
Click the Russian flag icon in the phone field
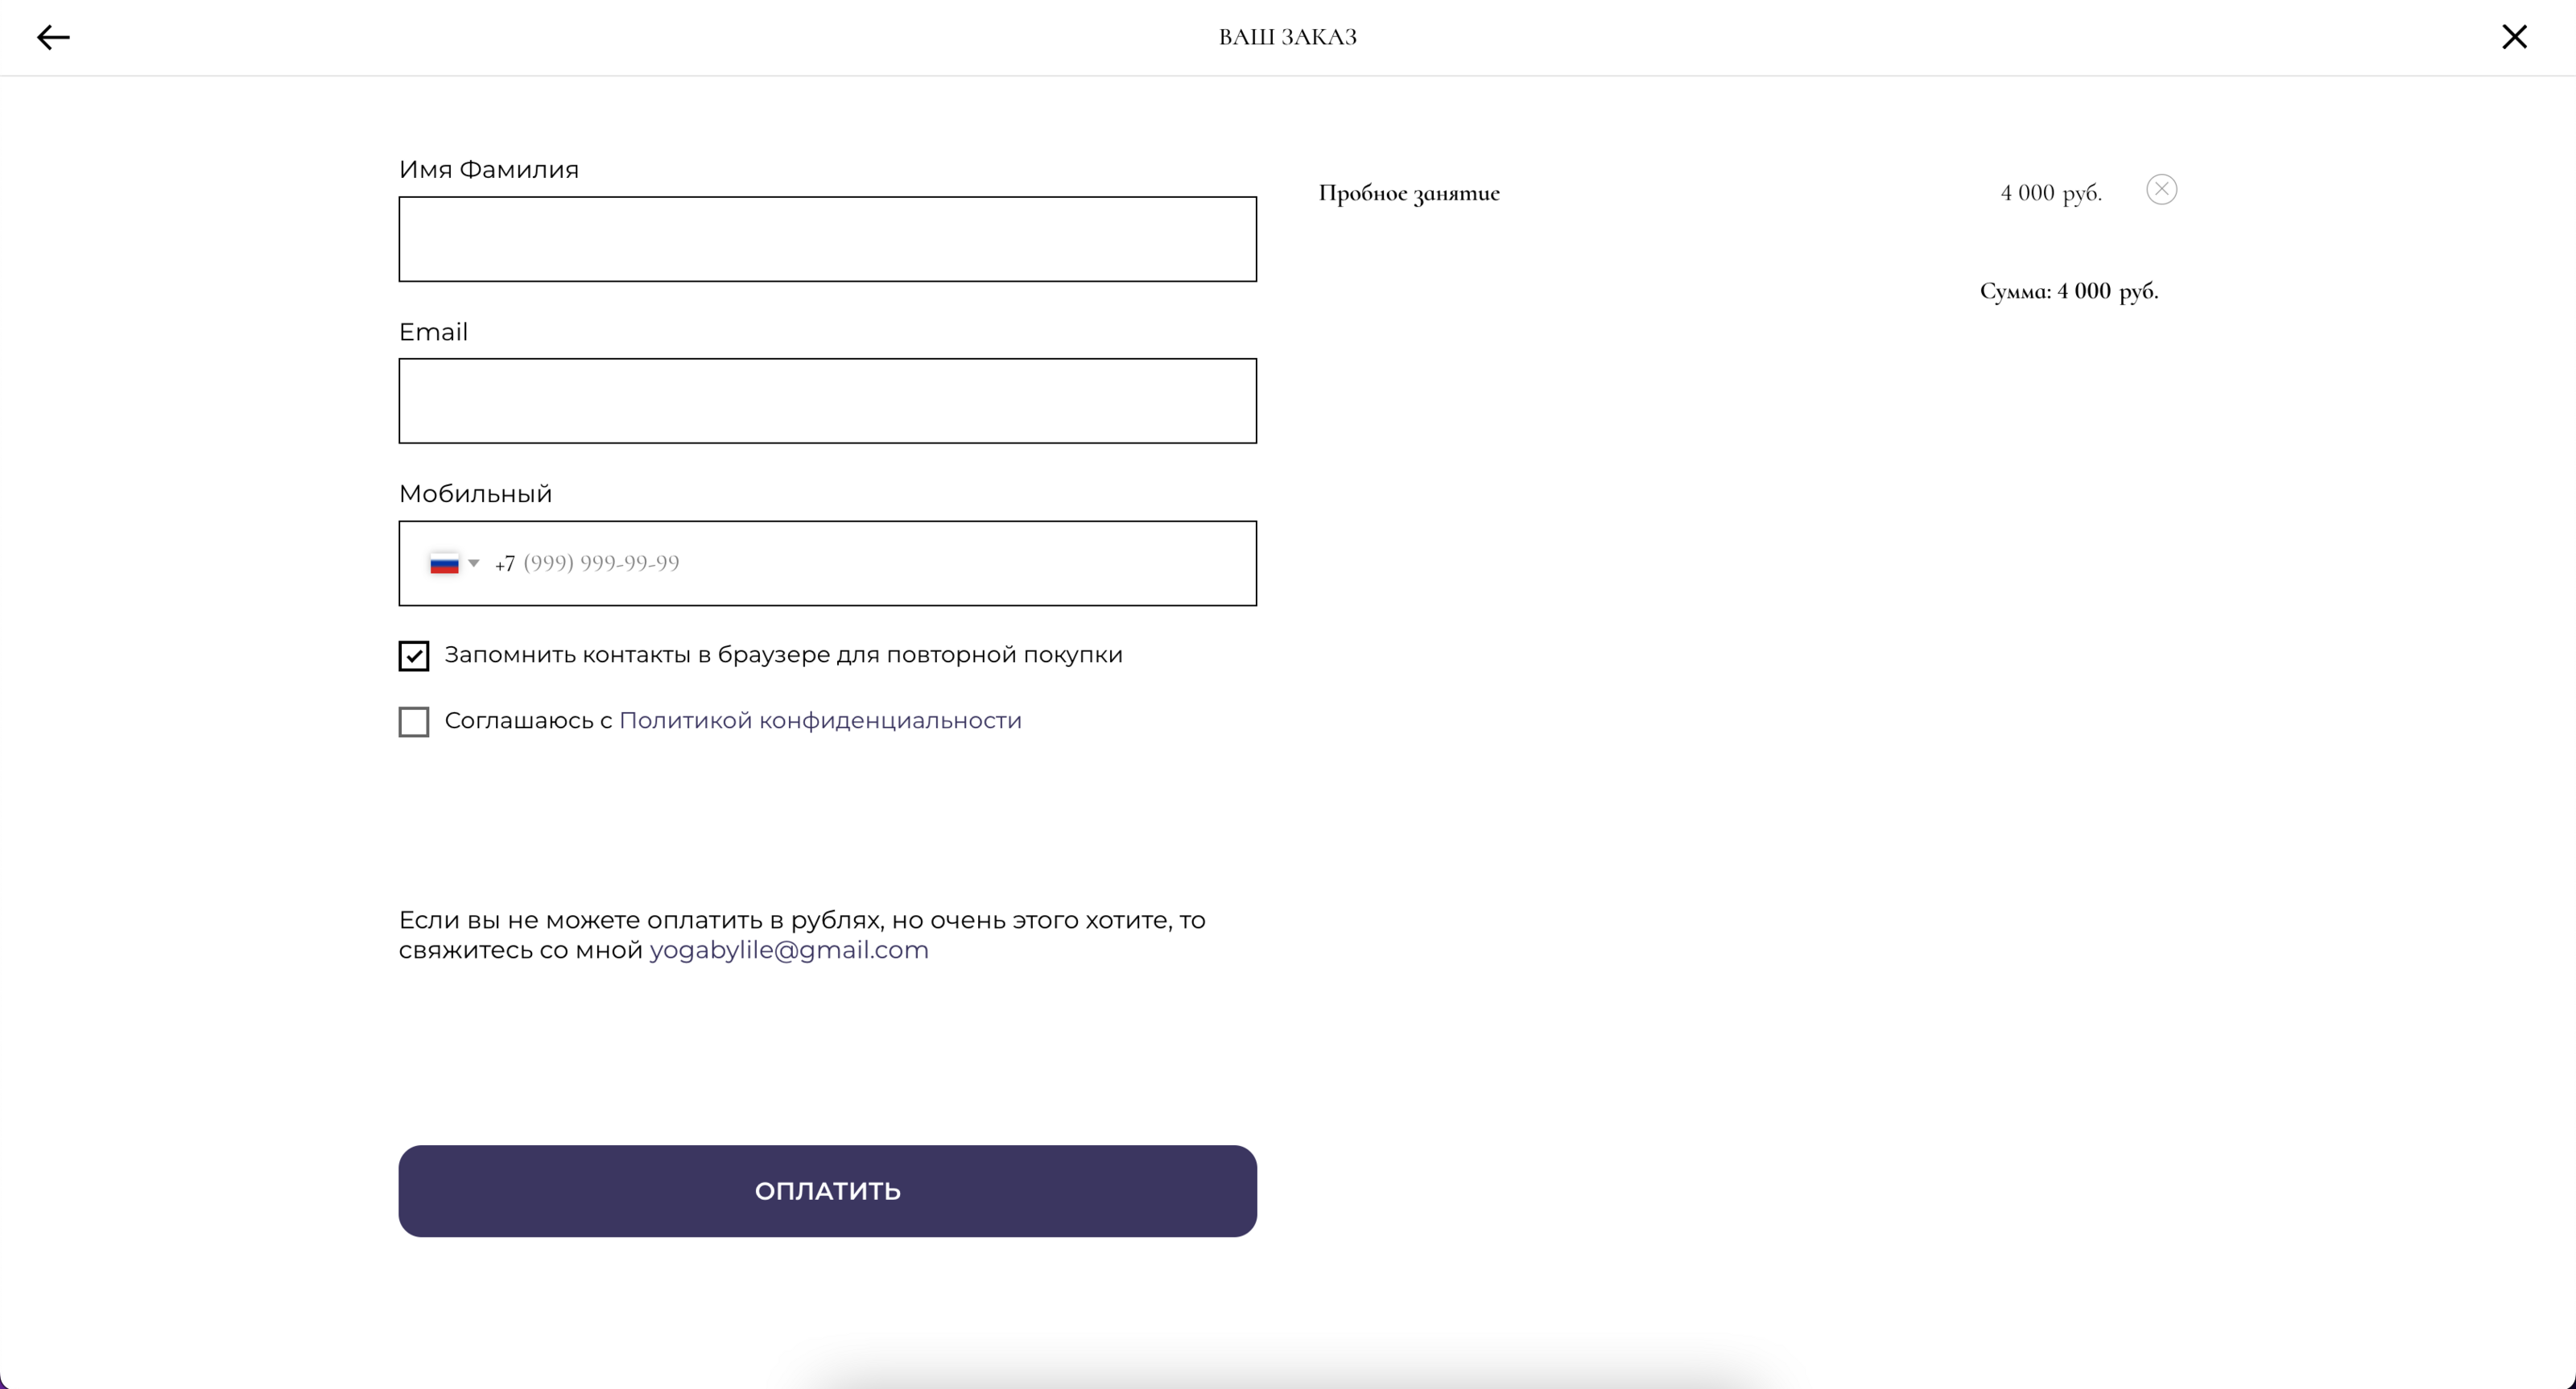444,564
